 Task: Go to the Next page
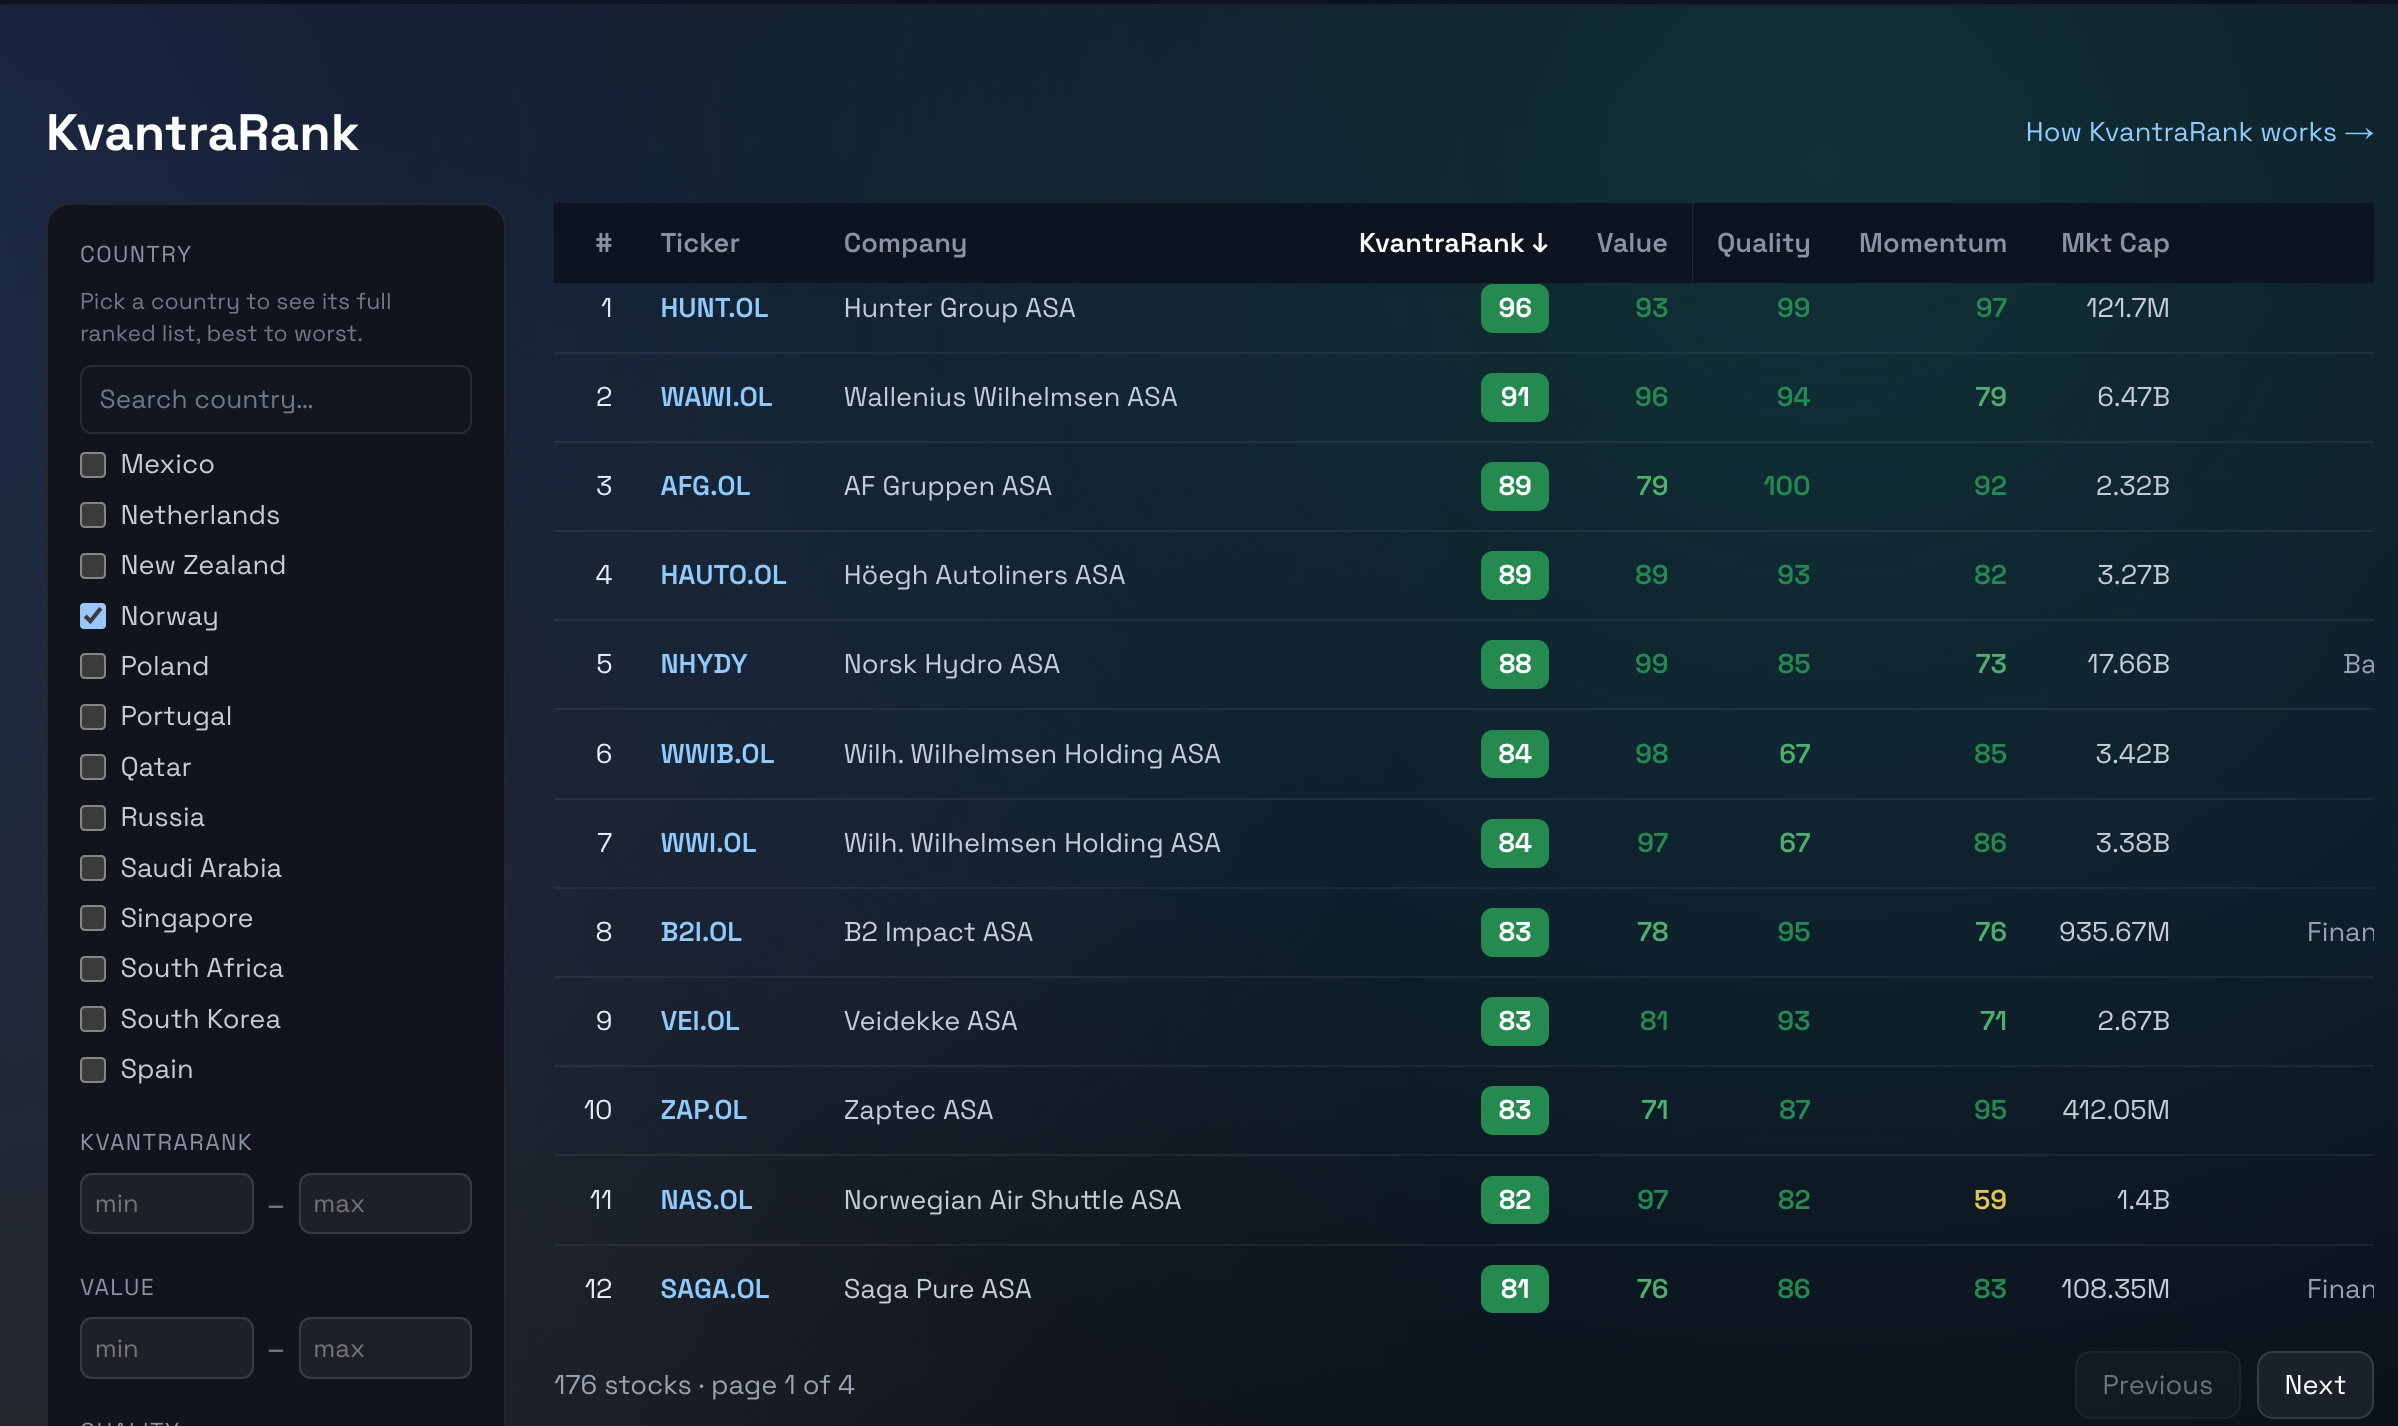tap(2315, 1385)
